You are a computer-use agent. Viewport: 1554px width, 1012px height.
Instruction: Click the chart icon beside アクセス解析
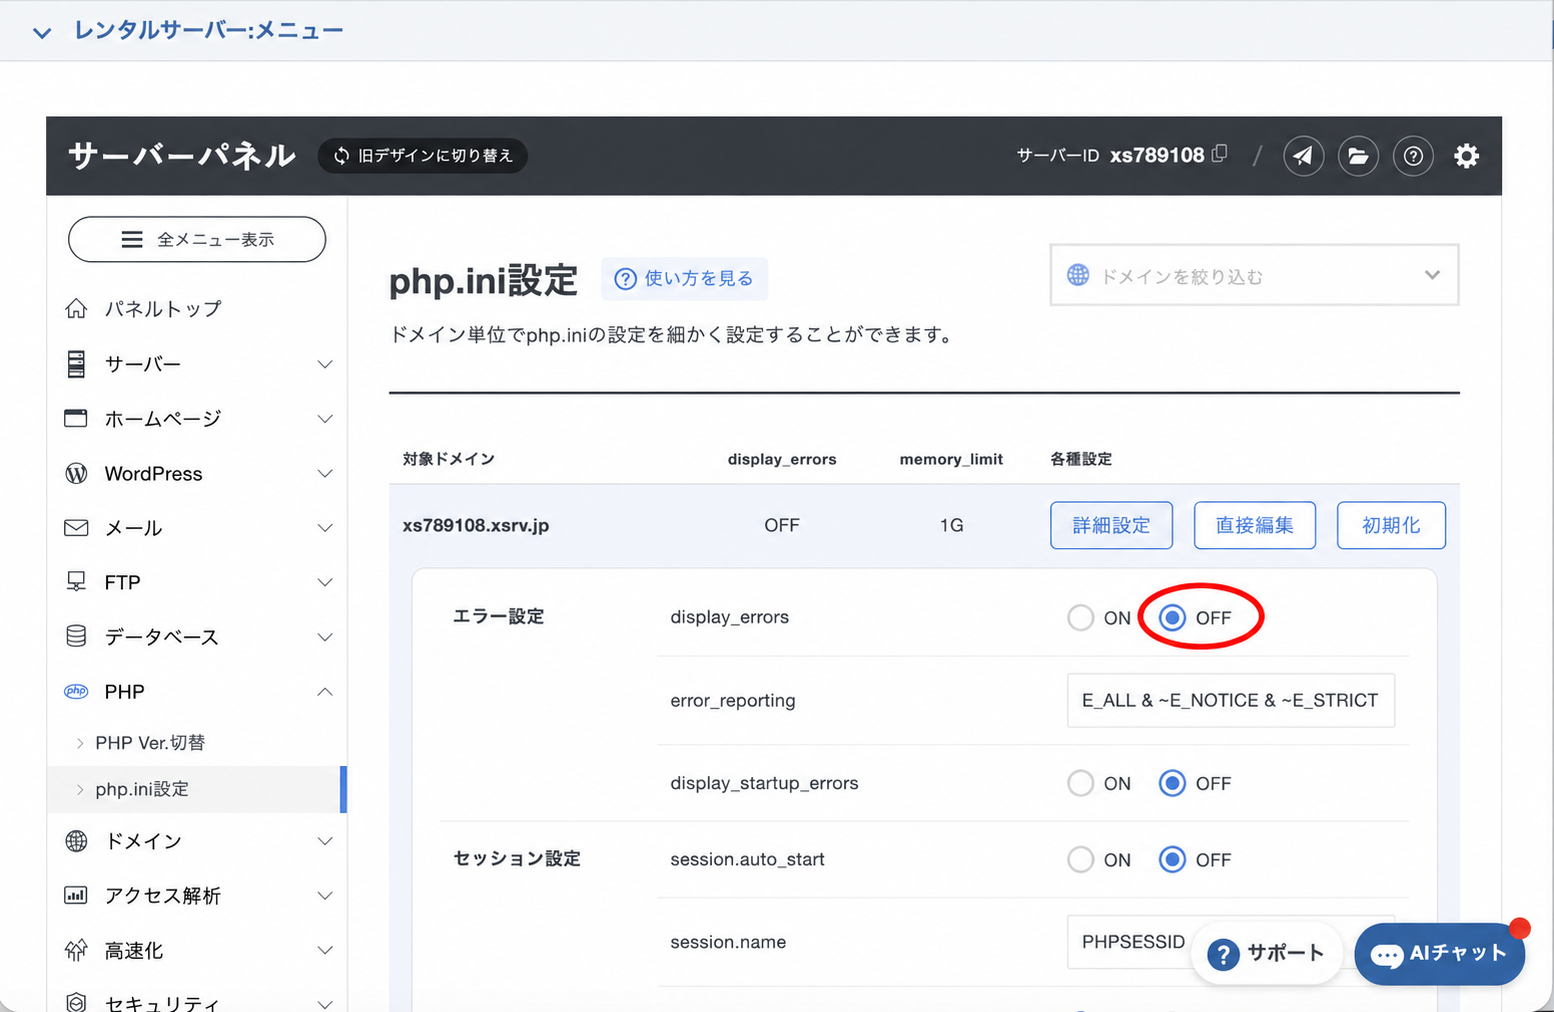[x=76, y=895]
